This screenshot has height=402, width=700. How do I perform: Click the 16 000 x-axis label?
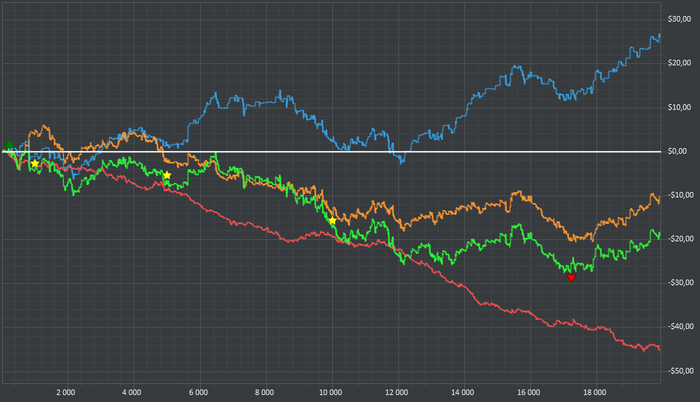(x=529, y=393)
